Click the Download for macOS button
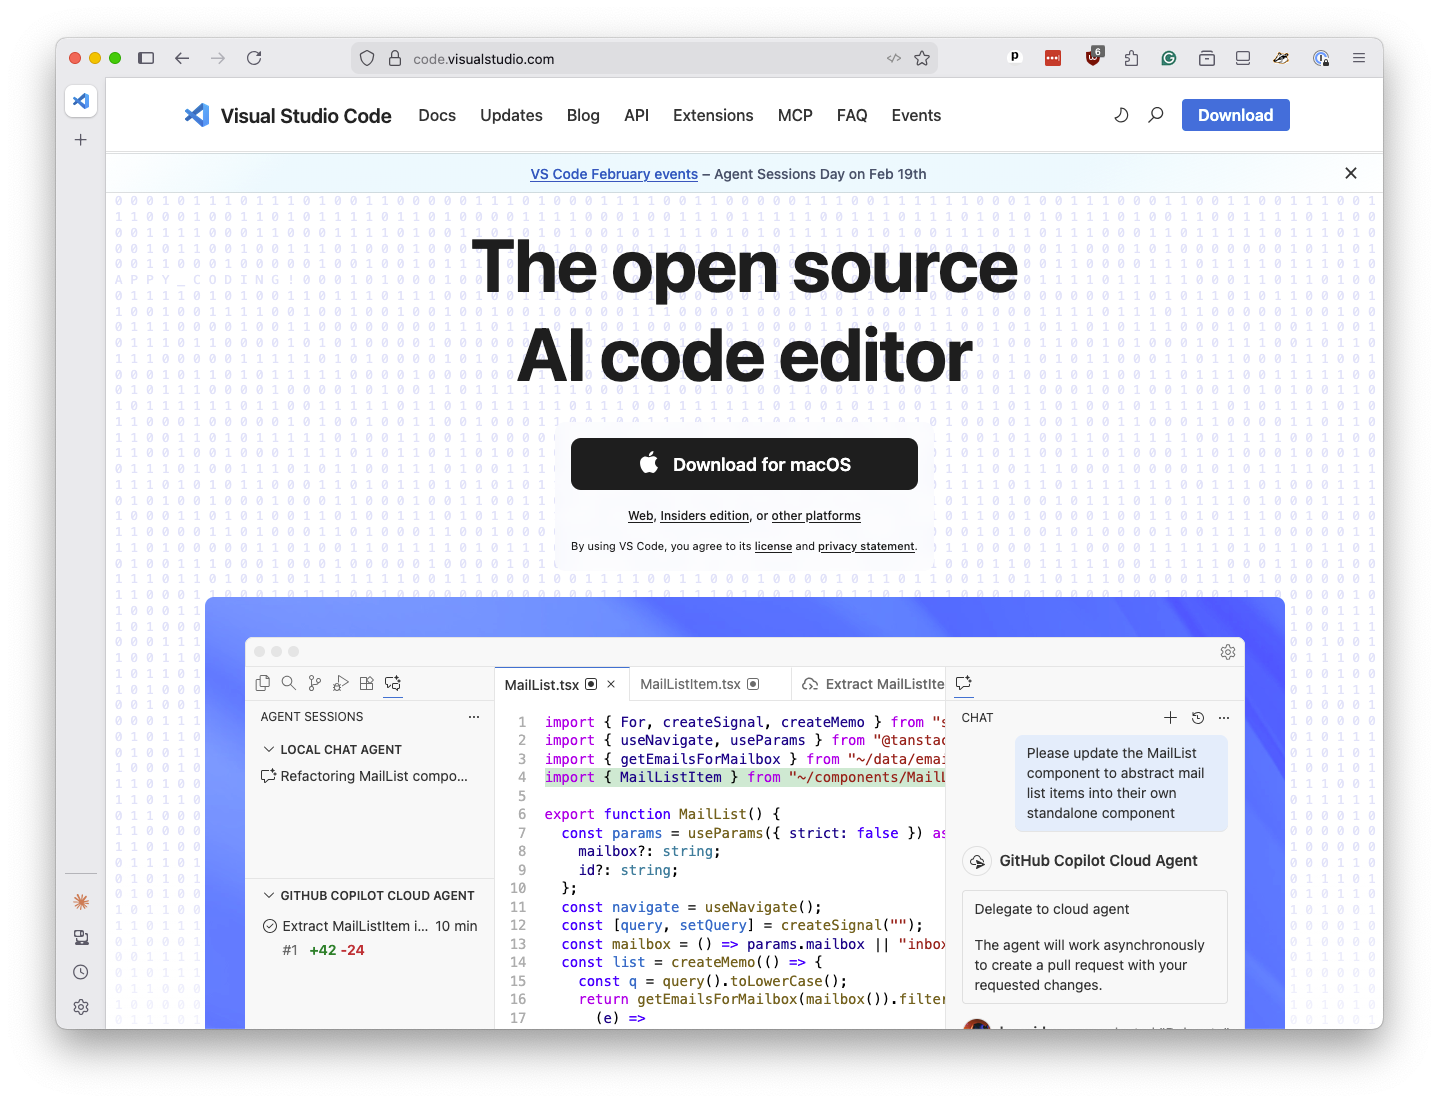The width and height of the screenshot is (1439, 1103). pyautogui.click(x=744, y=463)
